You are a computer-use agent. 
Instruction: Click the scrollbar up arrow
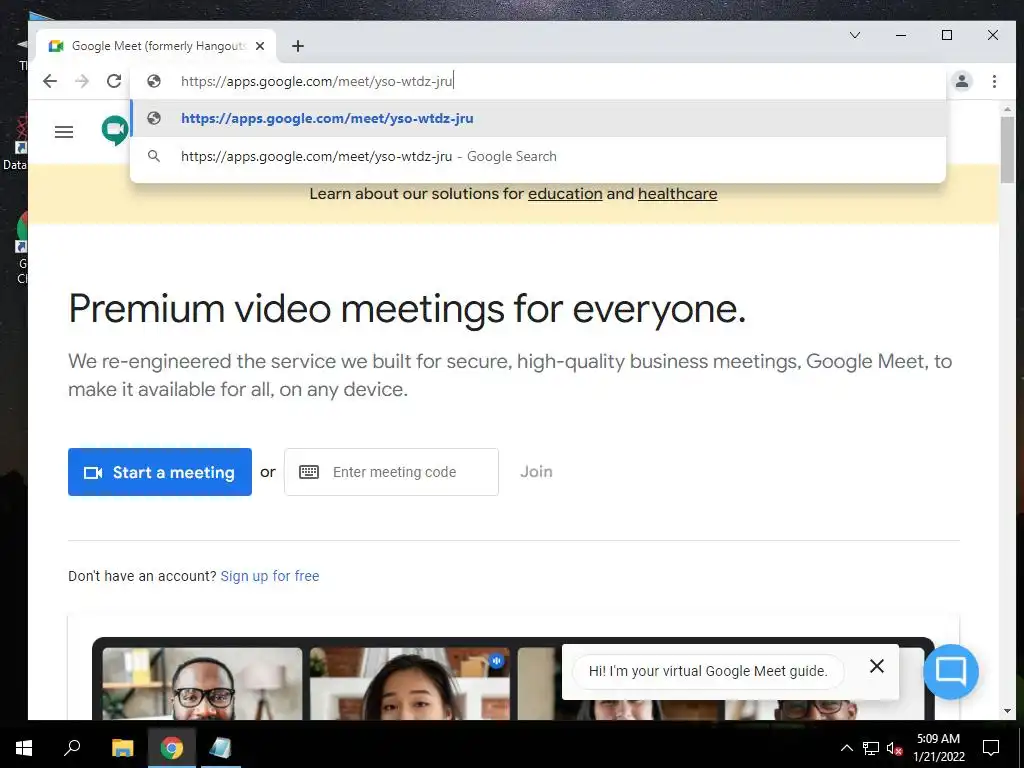tap(1007, 109)
